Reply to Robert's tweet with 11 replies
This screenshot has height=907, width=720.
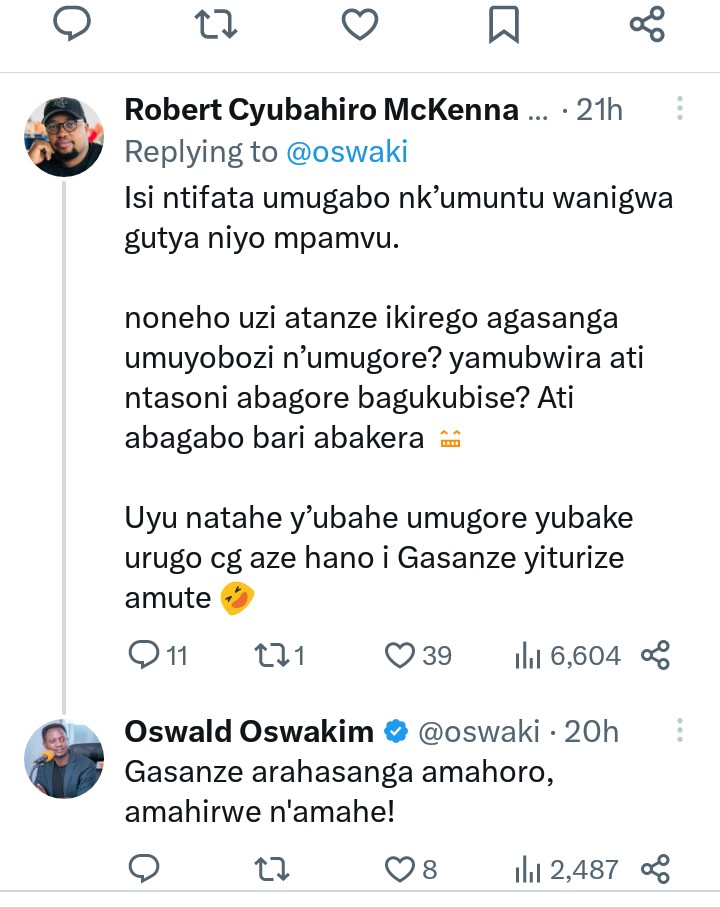pyautogui.click(x=146, y=655)
